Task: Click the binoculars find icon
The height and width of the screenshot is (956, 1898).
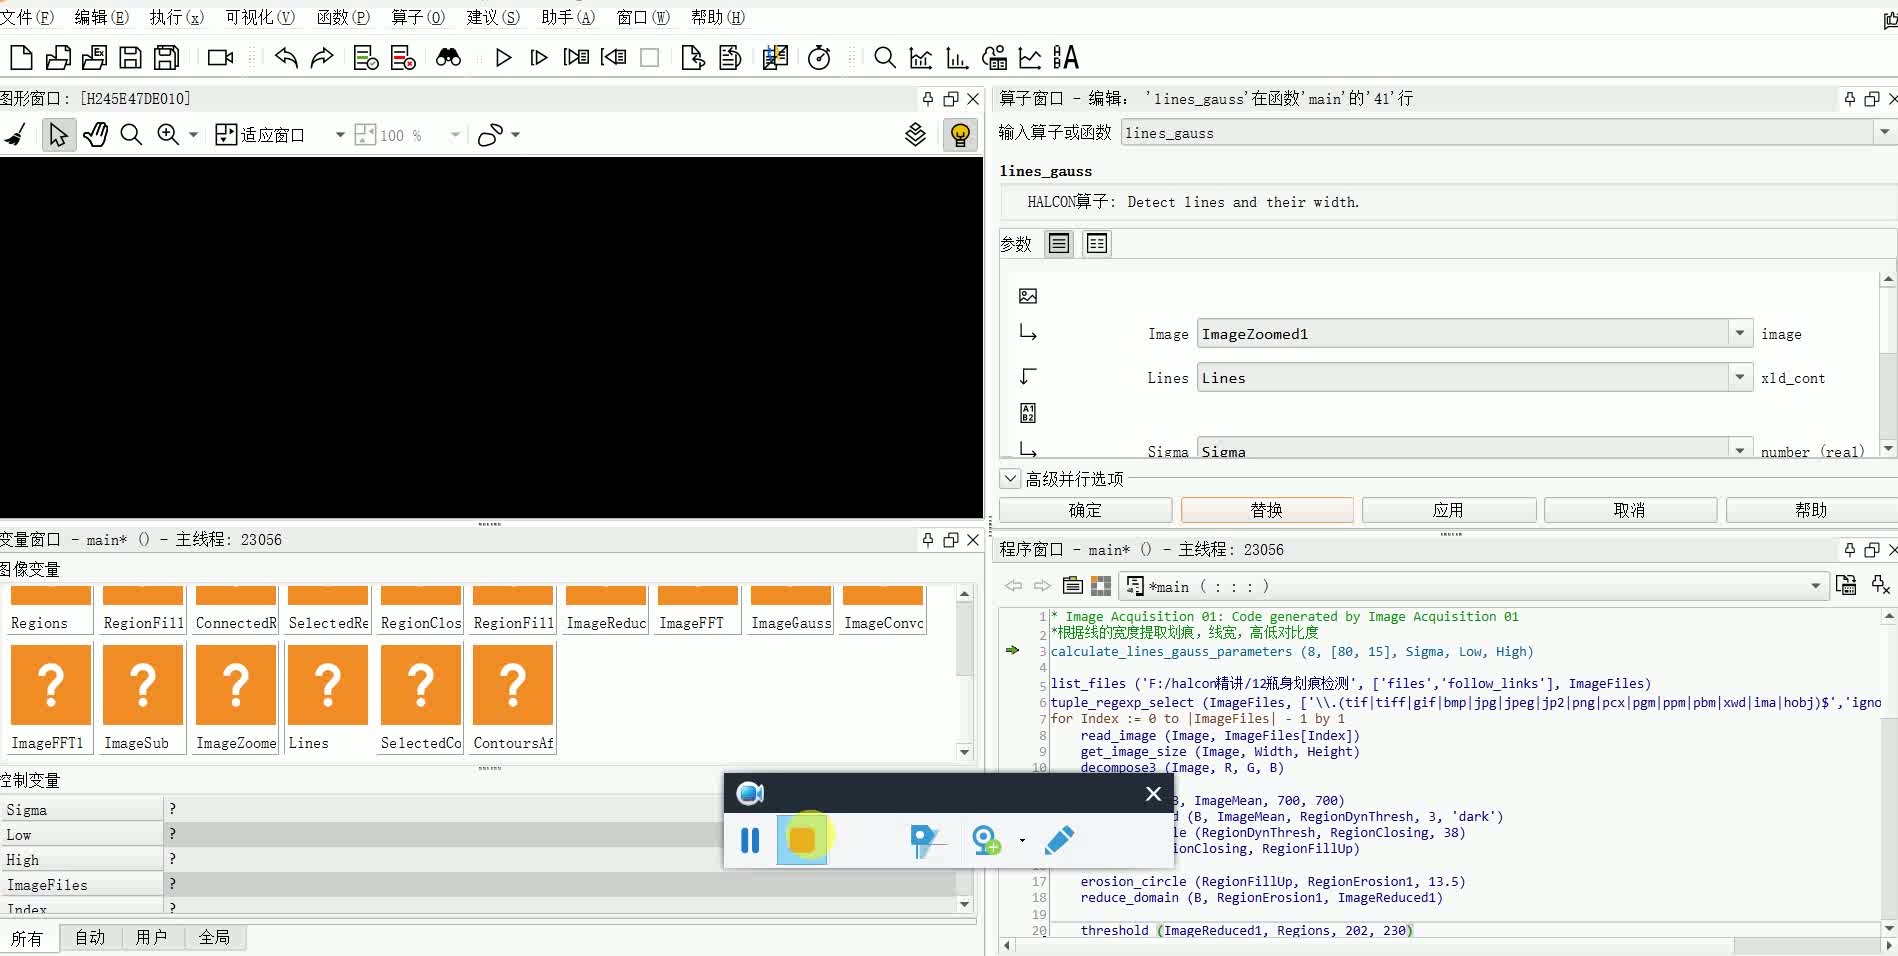Action: tap(448, 58)
